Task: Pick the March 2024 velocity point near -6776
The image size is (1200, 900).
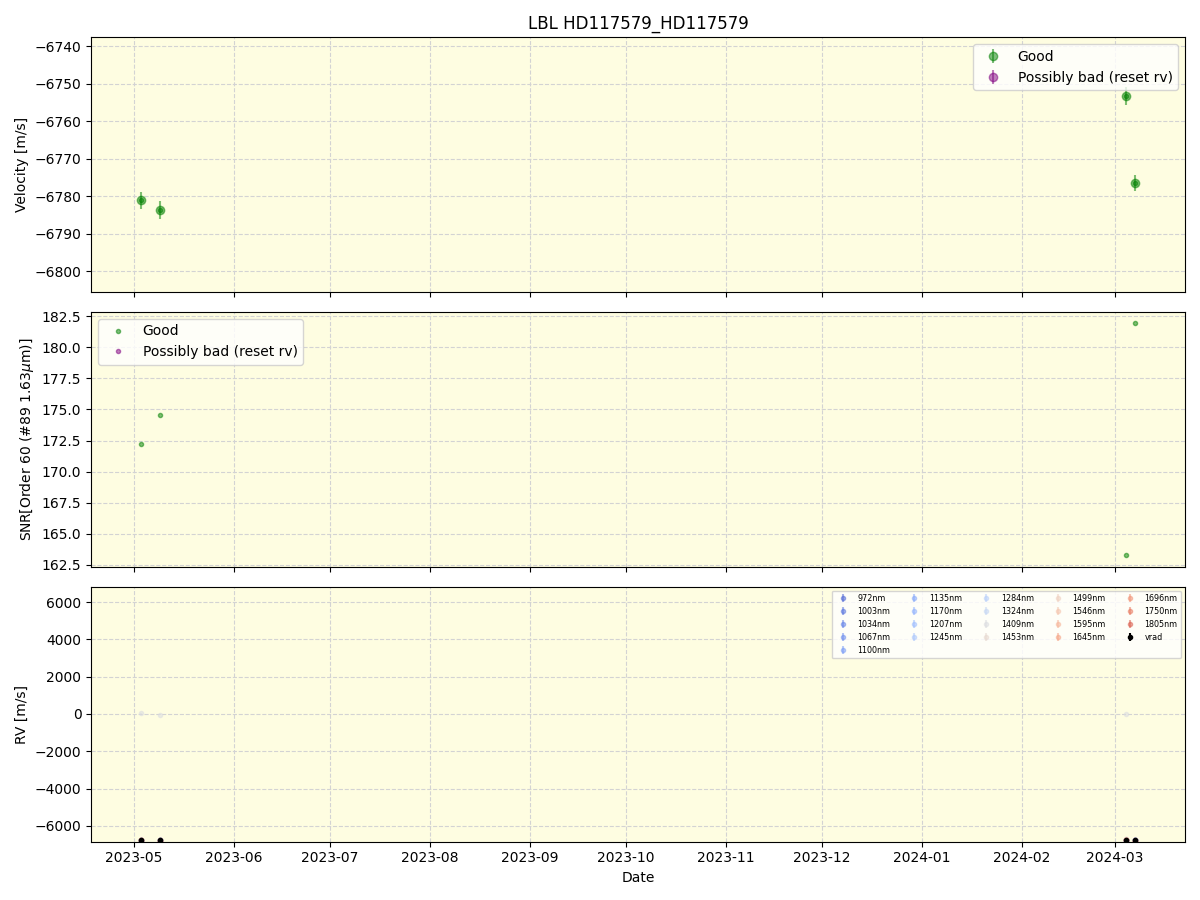Action: click(x=1135, y=183)
